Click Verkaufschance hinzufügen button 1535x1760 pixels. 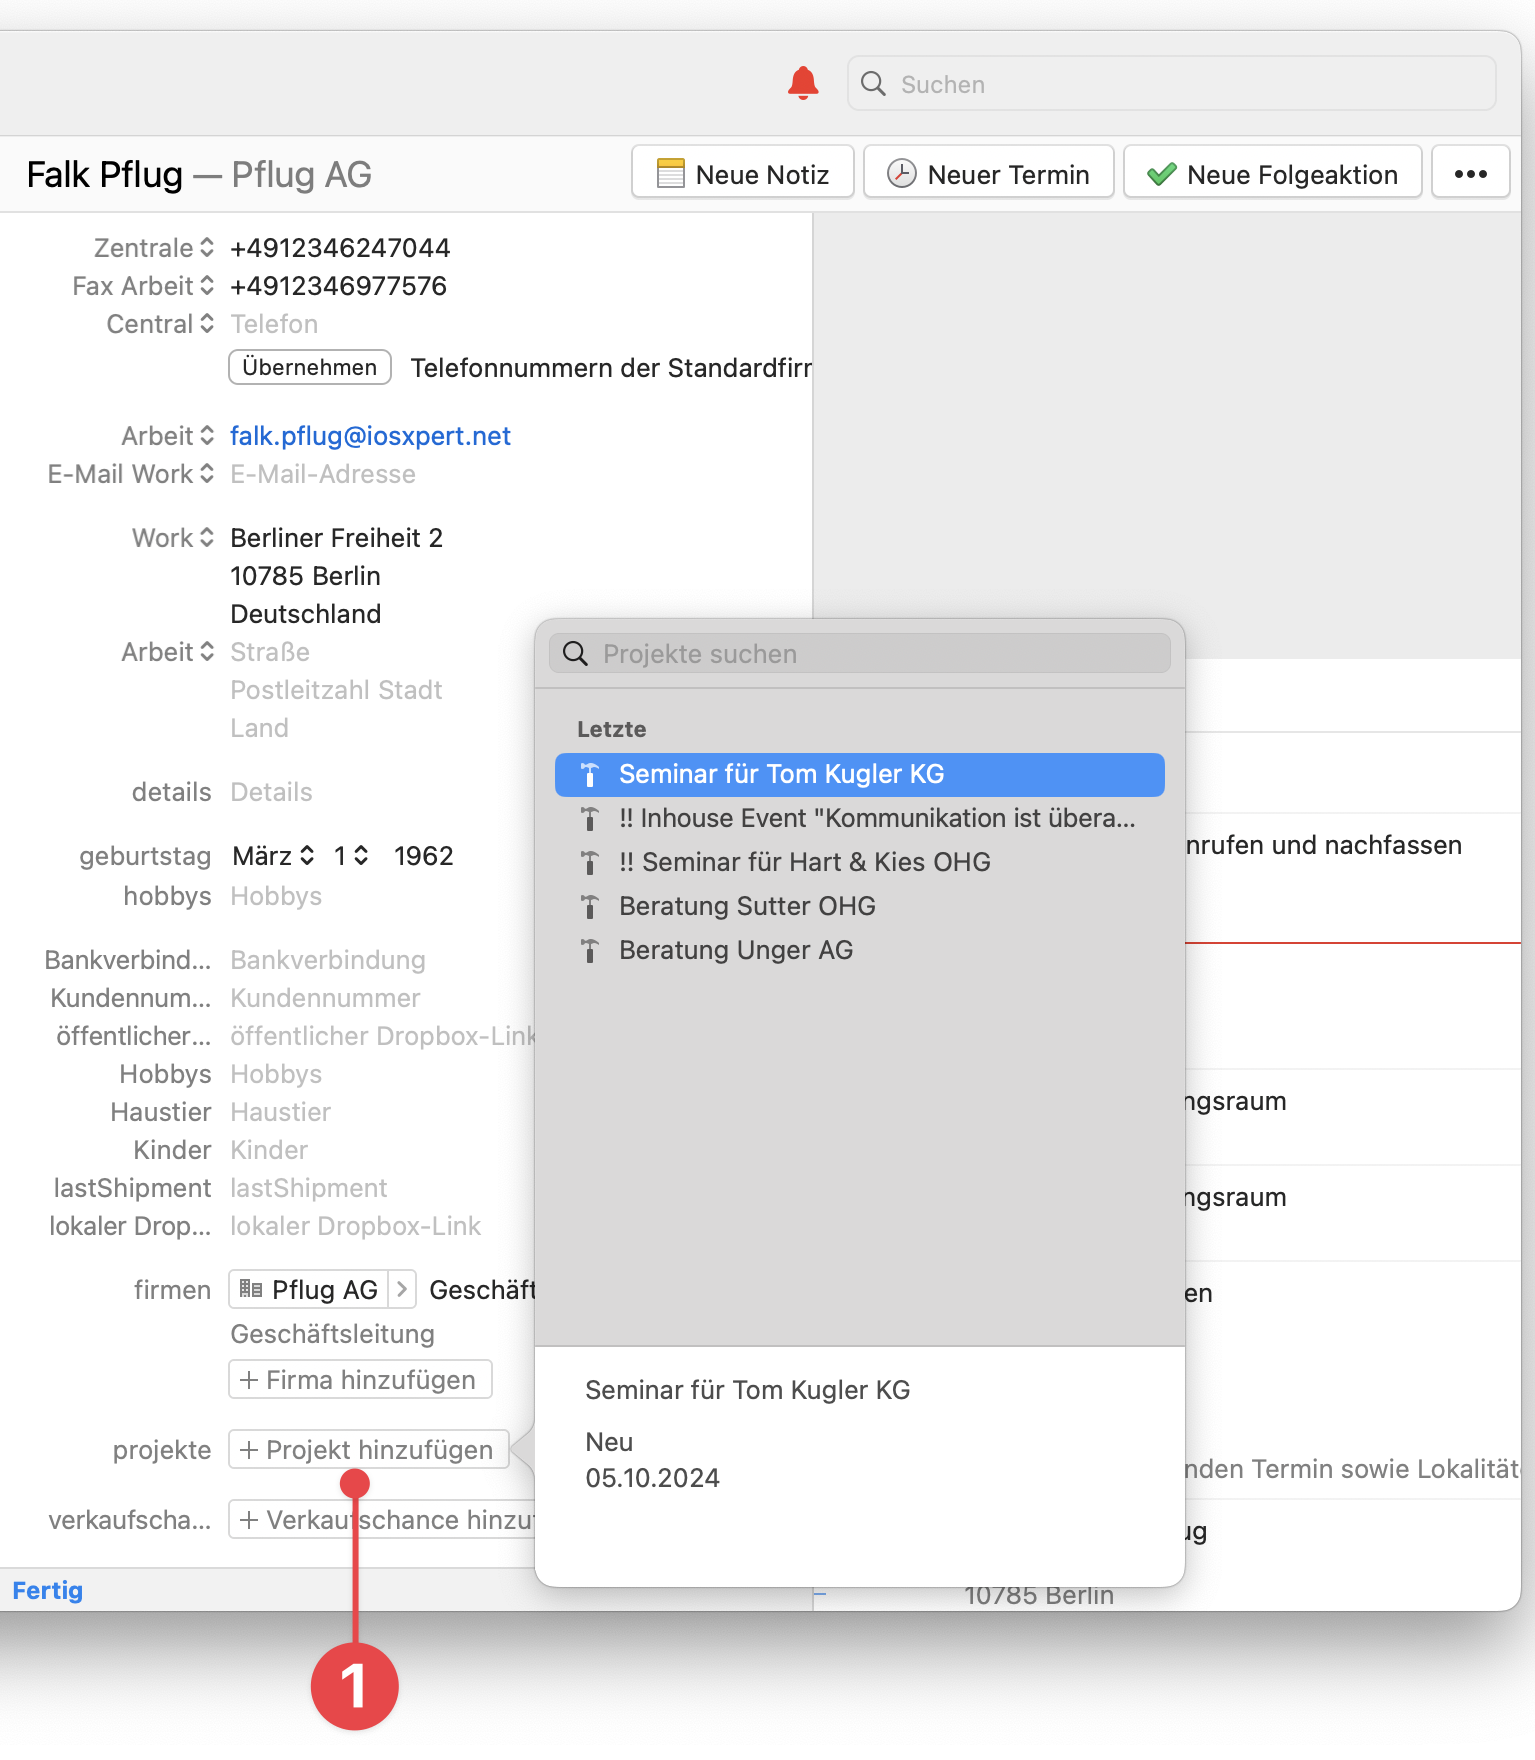point(383,1520)
